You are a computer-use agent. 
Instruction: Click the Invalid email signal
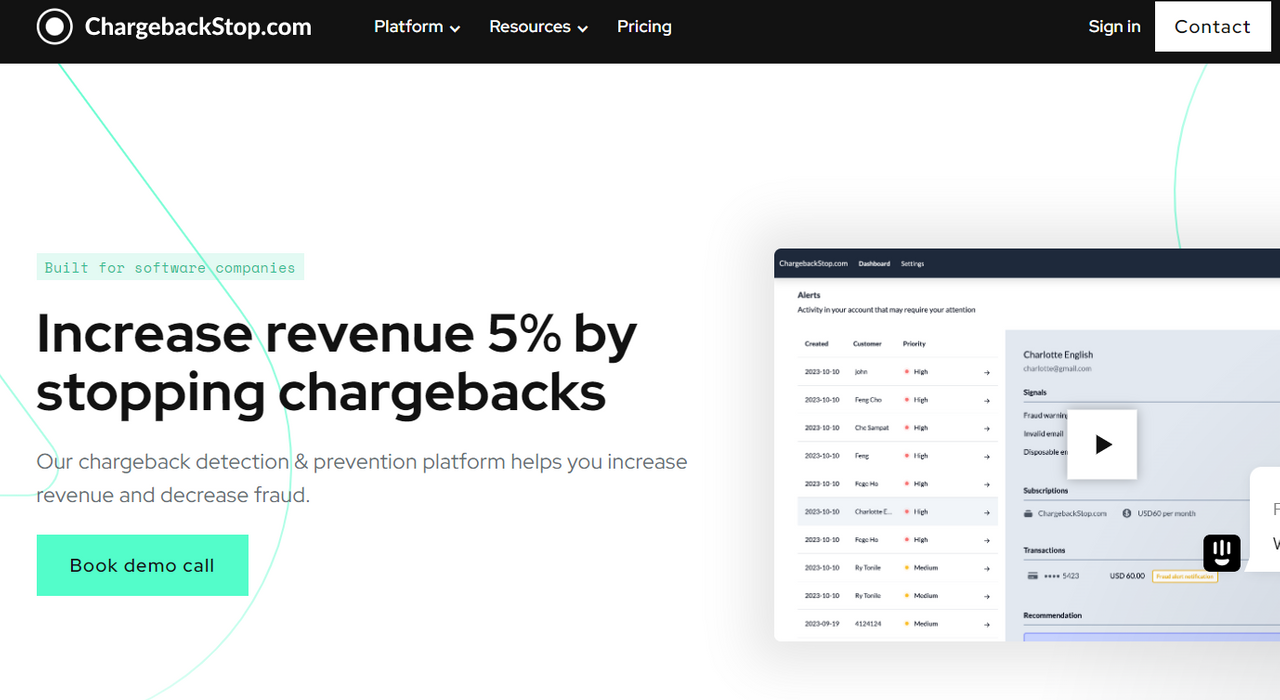click(x=1043, y=434)
